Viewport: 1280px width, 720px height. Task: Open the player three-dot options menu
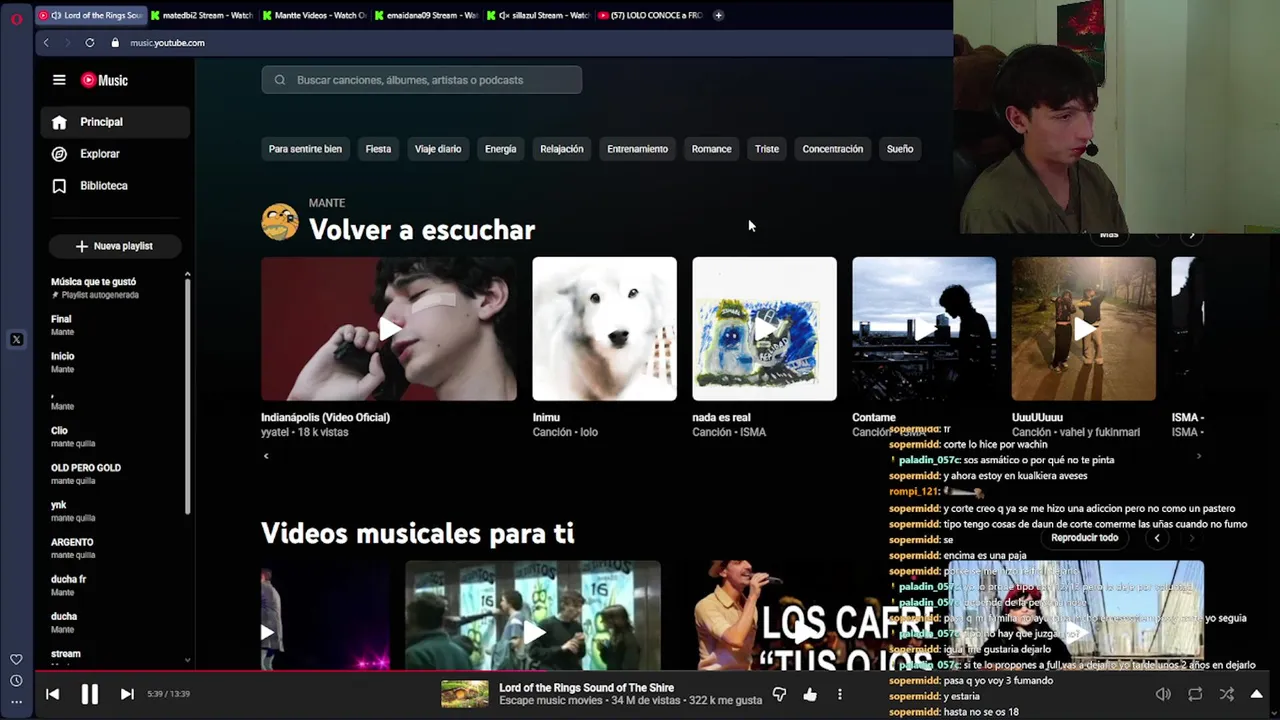pos(840,694)
